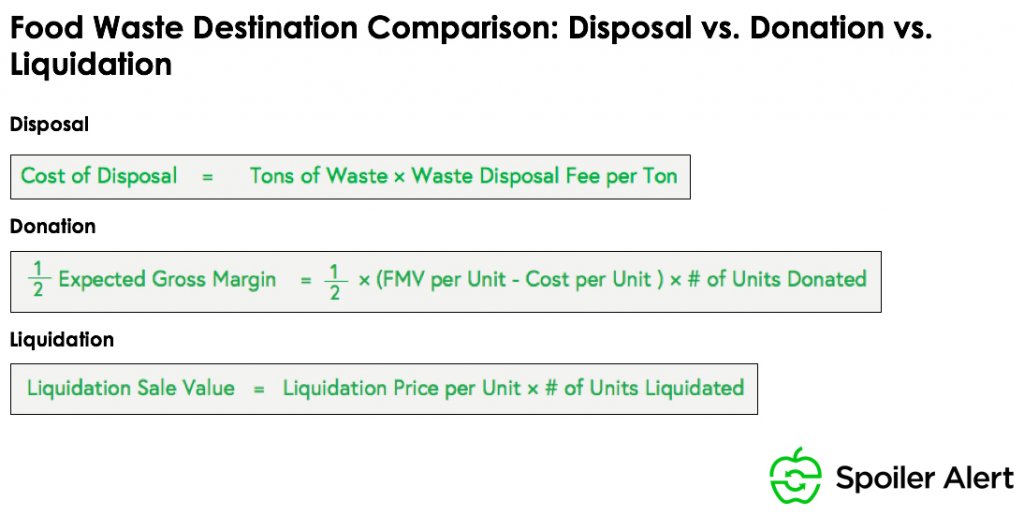Image resolution: width=1024 pixels, height=516 pixels.
Task: Click the one-half fraction after the equals sign
Action: coord(335,282)
